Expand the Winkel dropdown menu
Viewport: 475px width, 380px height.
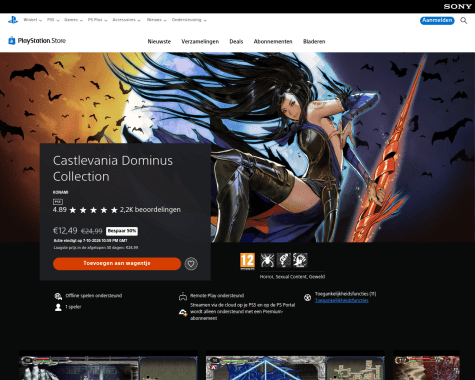[x=32, y=20]
